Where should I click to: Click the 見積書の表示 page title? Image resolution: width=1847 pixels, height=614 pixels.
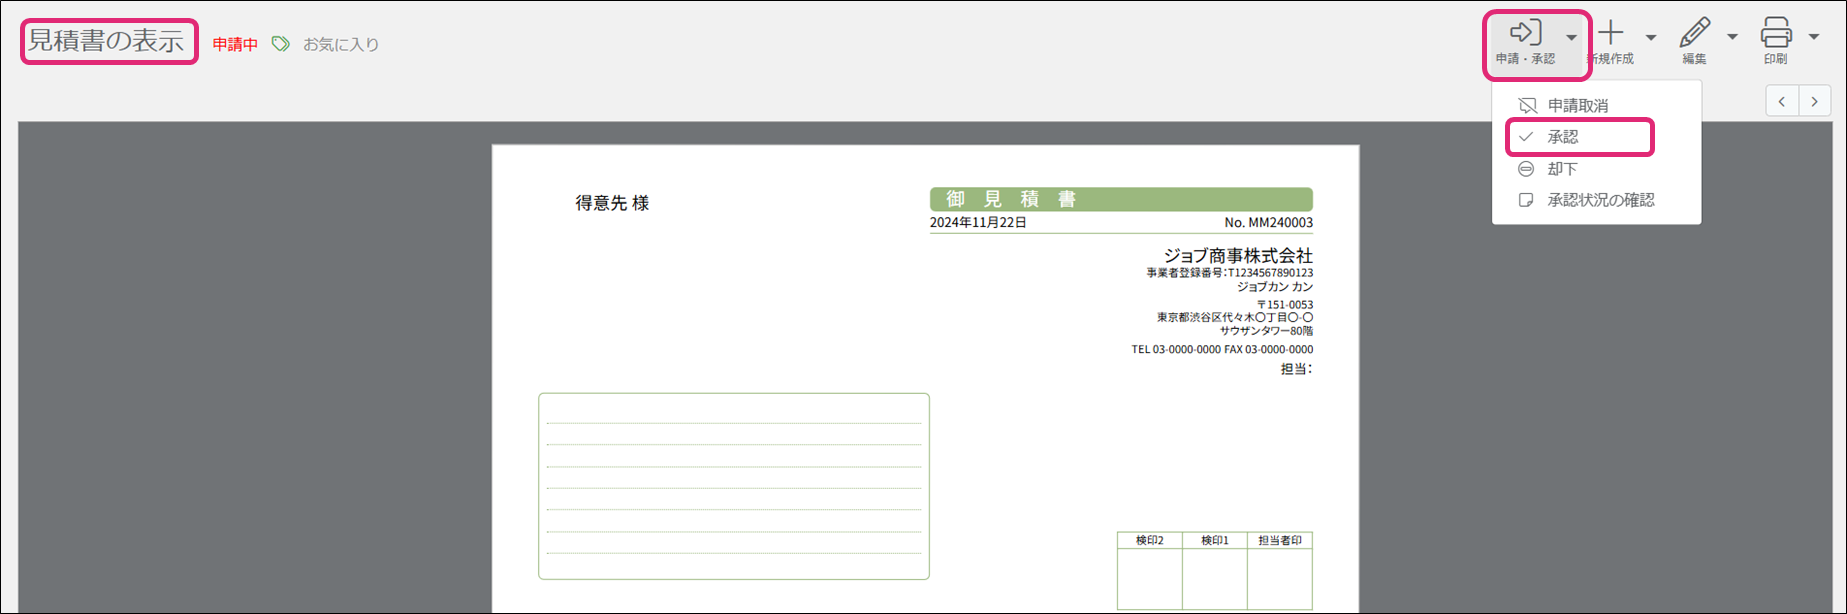coord(108,41)
